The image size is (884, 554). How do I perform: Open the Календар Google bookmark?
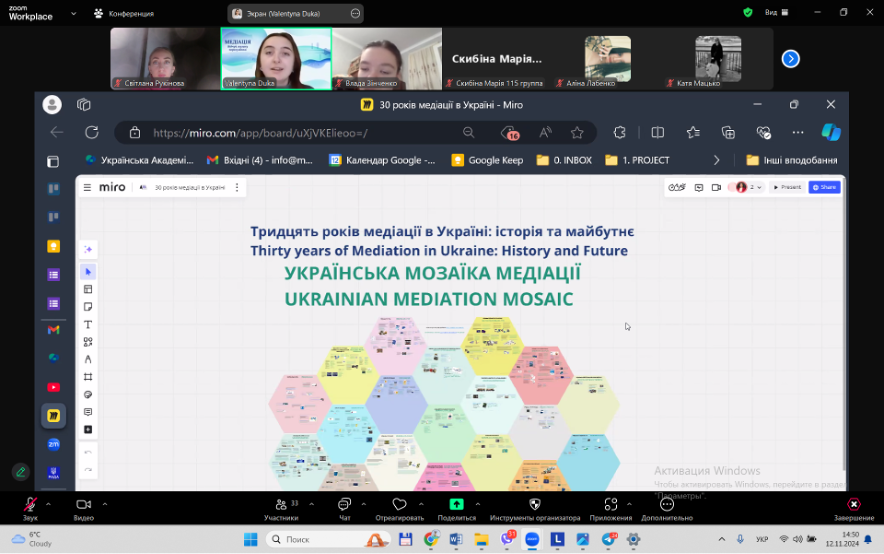382,160
